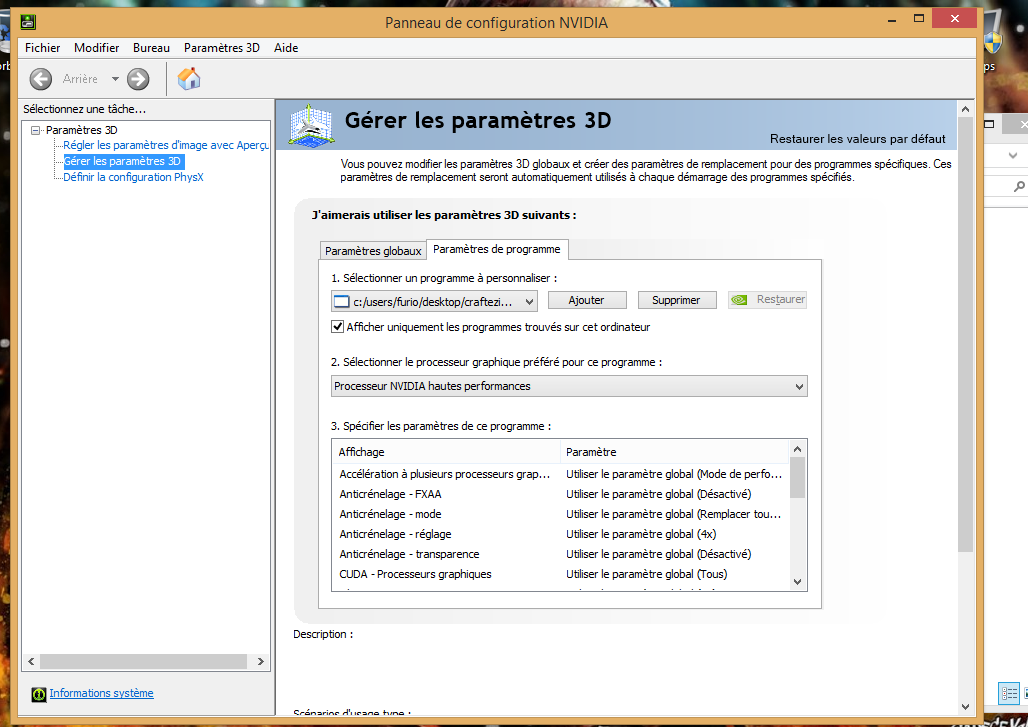Uncheck Afficher uniquement les programmes trouvés

tap(338, 326)
